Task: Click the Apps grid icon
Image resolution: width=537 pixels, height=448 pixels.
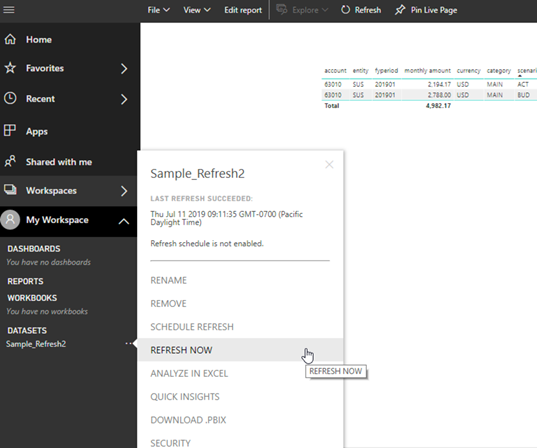Action: pos(10,130)
